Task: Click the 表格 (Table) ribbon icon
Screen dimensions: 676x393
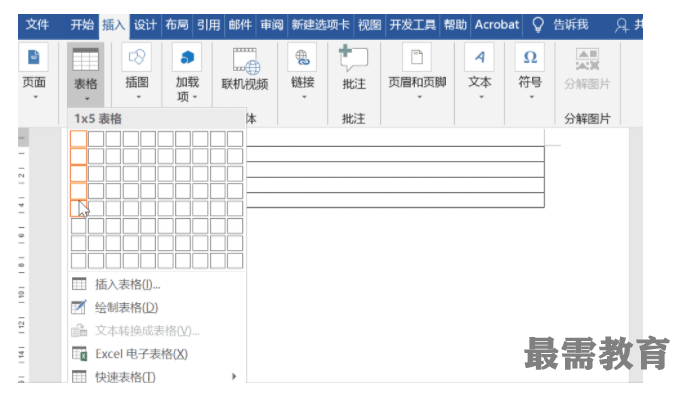Action: [x=85, y=59]
